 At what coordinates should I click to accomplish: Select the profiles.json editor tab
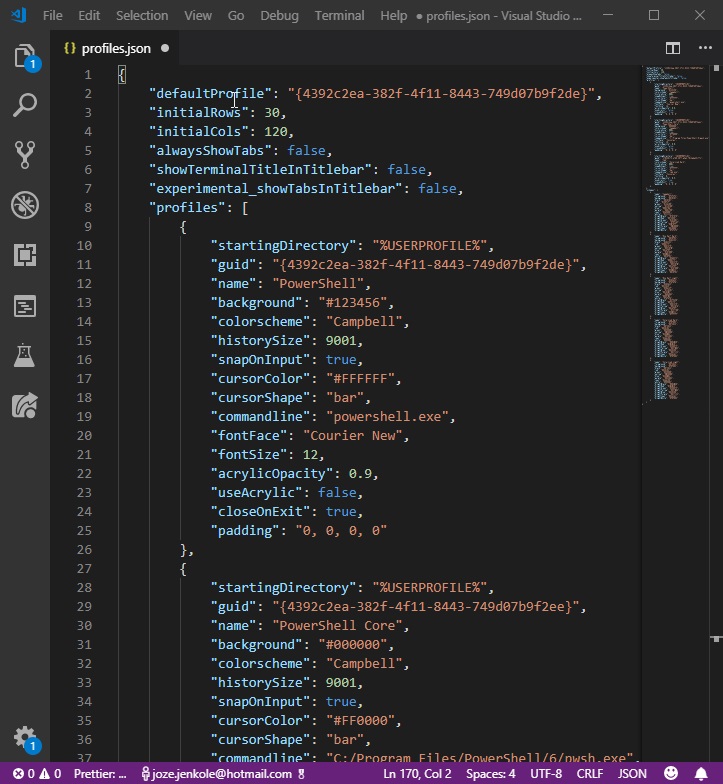116,48
